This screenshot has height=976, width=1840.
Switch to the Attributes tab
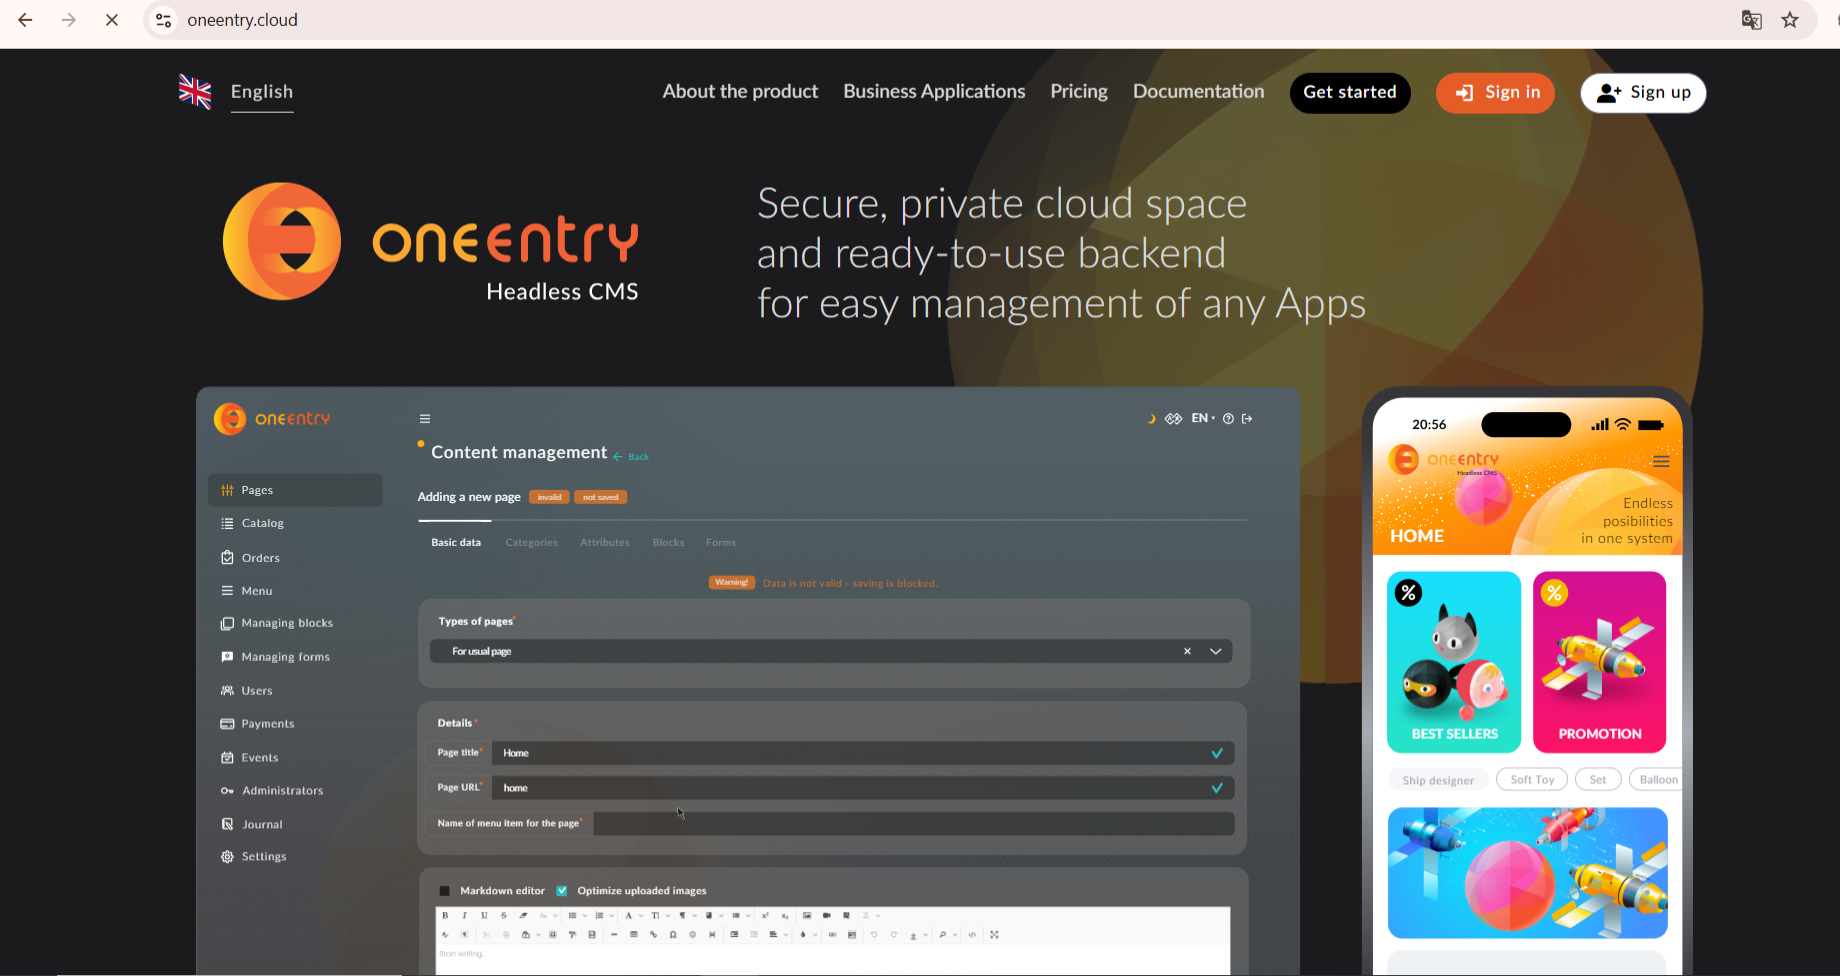pyautogui.click(x=604, y=542)
